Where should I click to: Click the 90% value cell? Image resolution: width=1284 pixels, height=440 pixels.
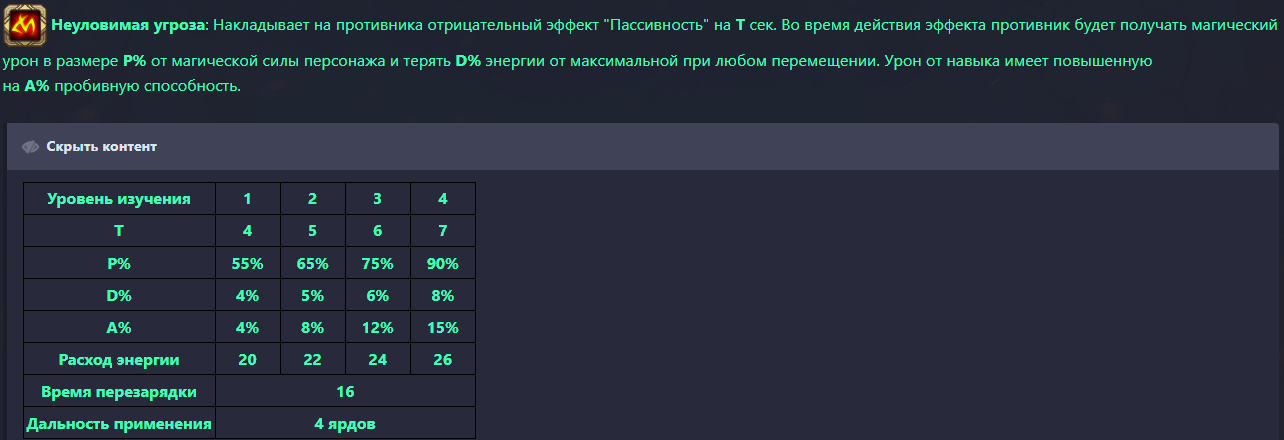pos(442,264)
